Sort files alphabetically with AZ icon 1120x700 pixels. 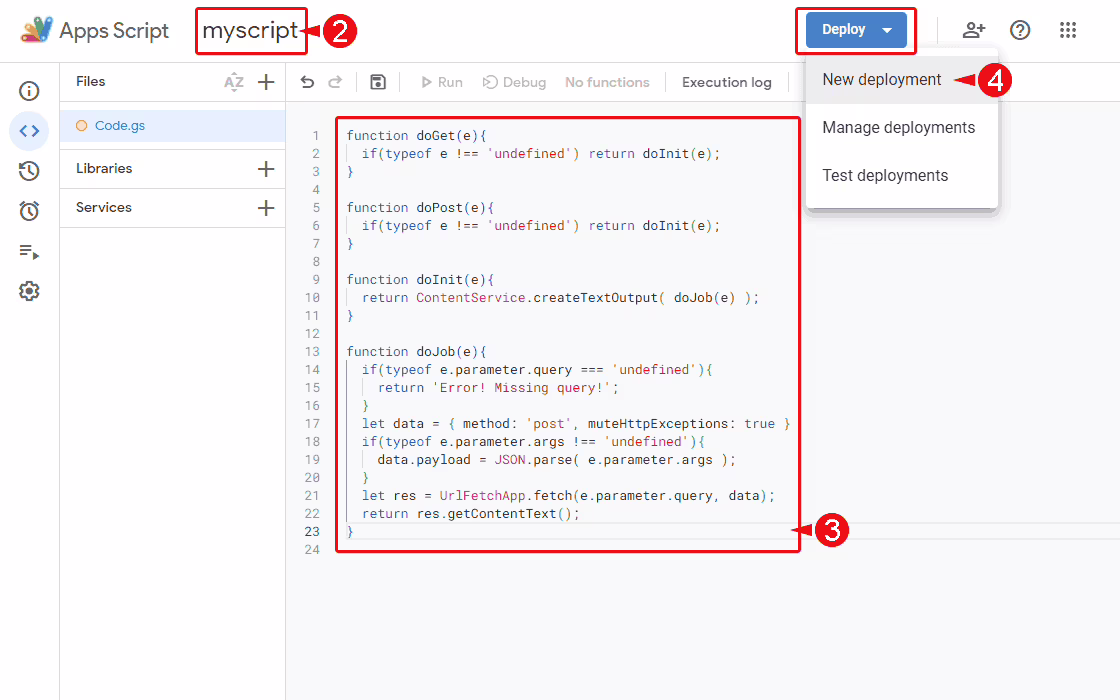[234, 82]
